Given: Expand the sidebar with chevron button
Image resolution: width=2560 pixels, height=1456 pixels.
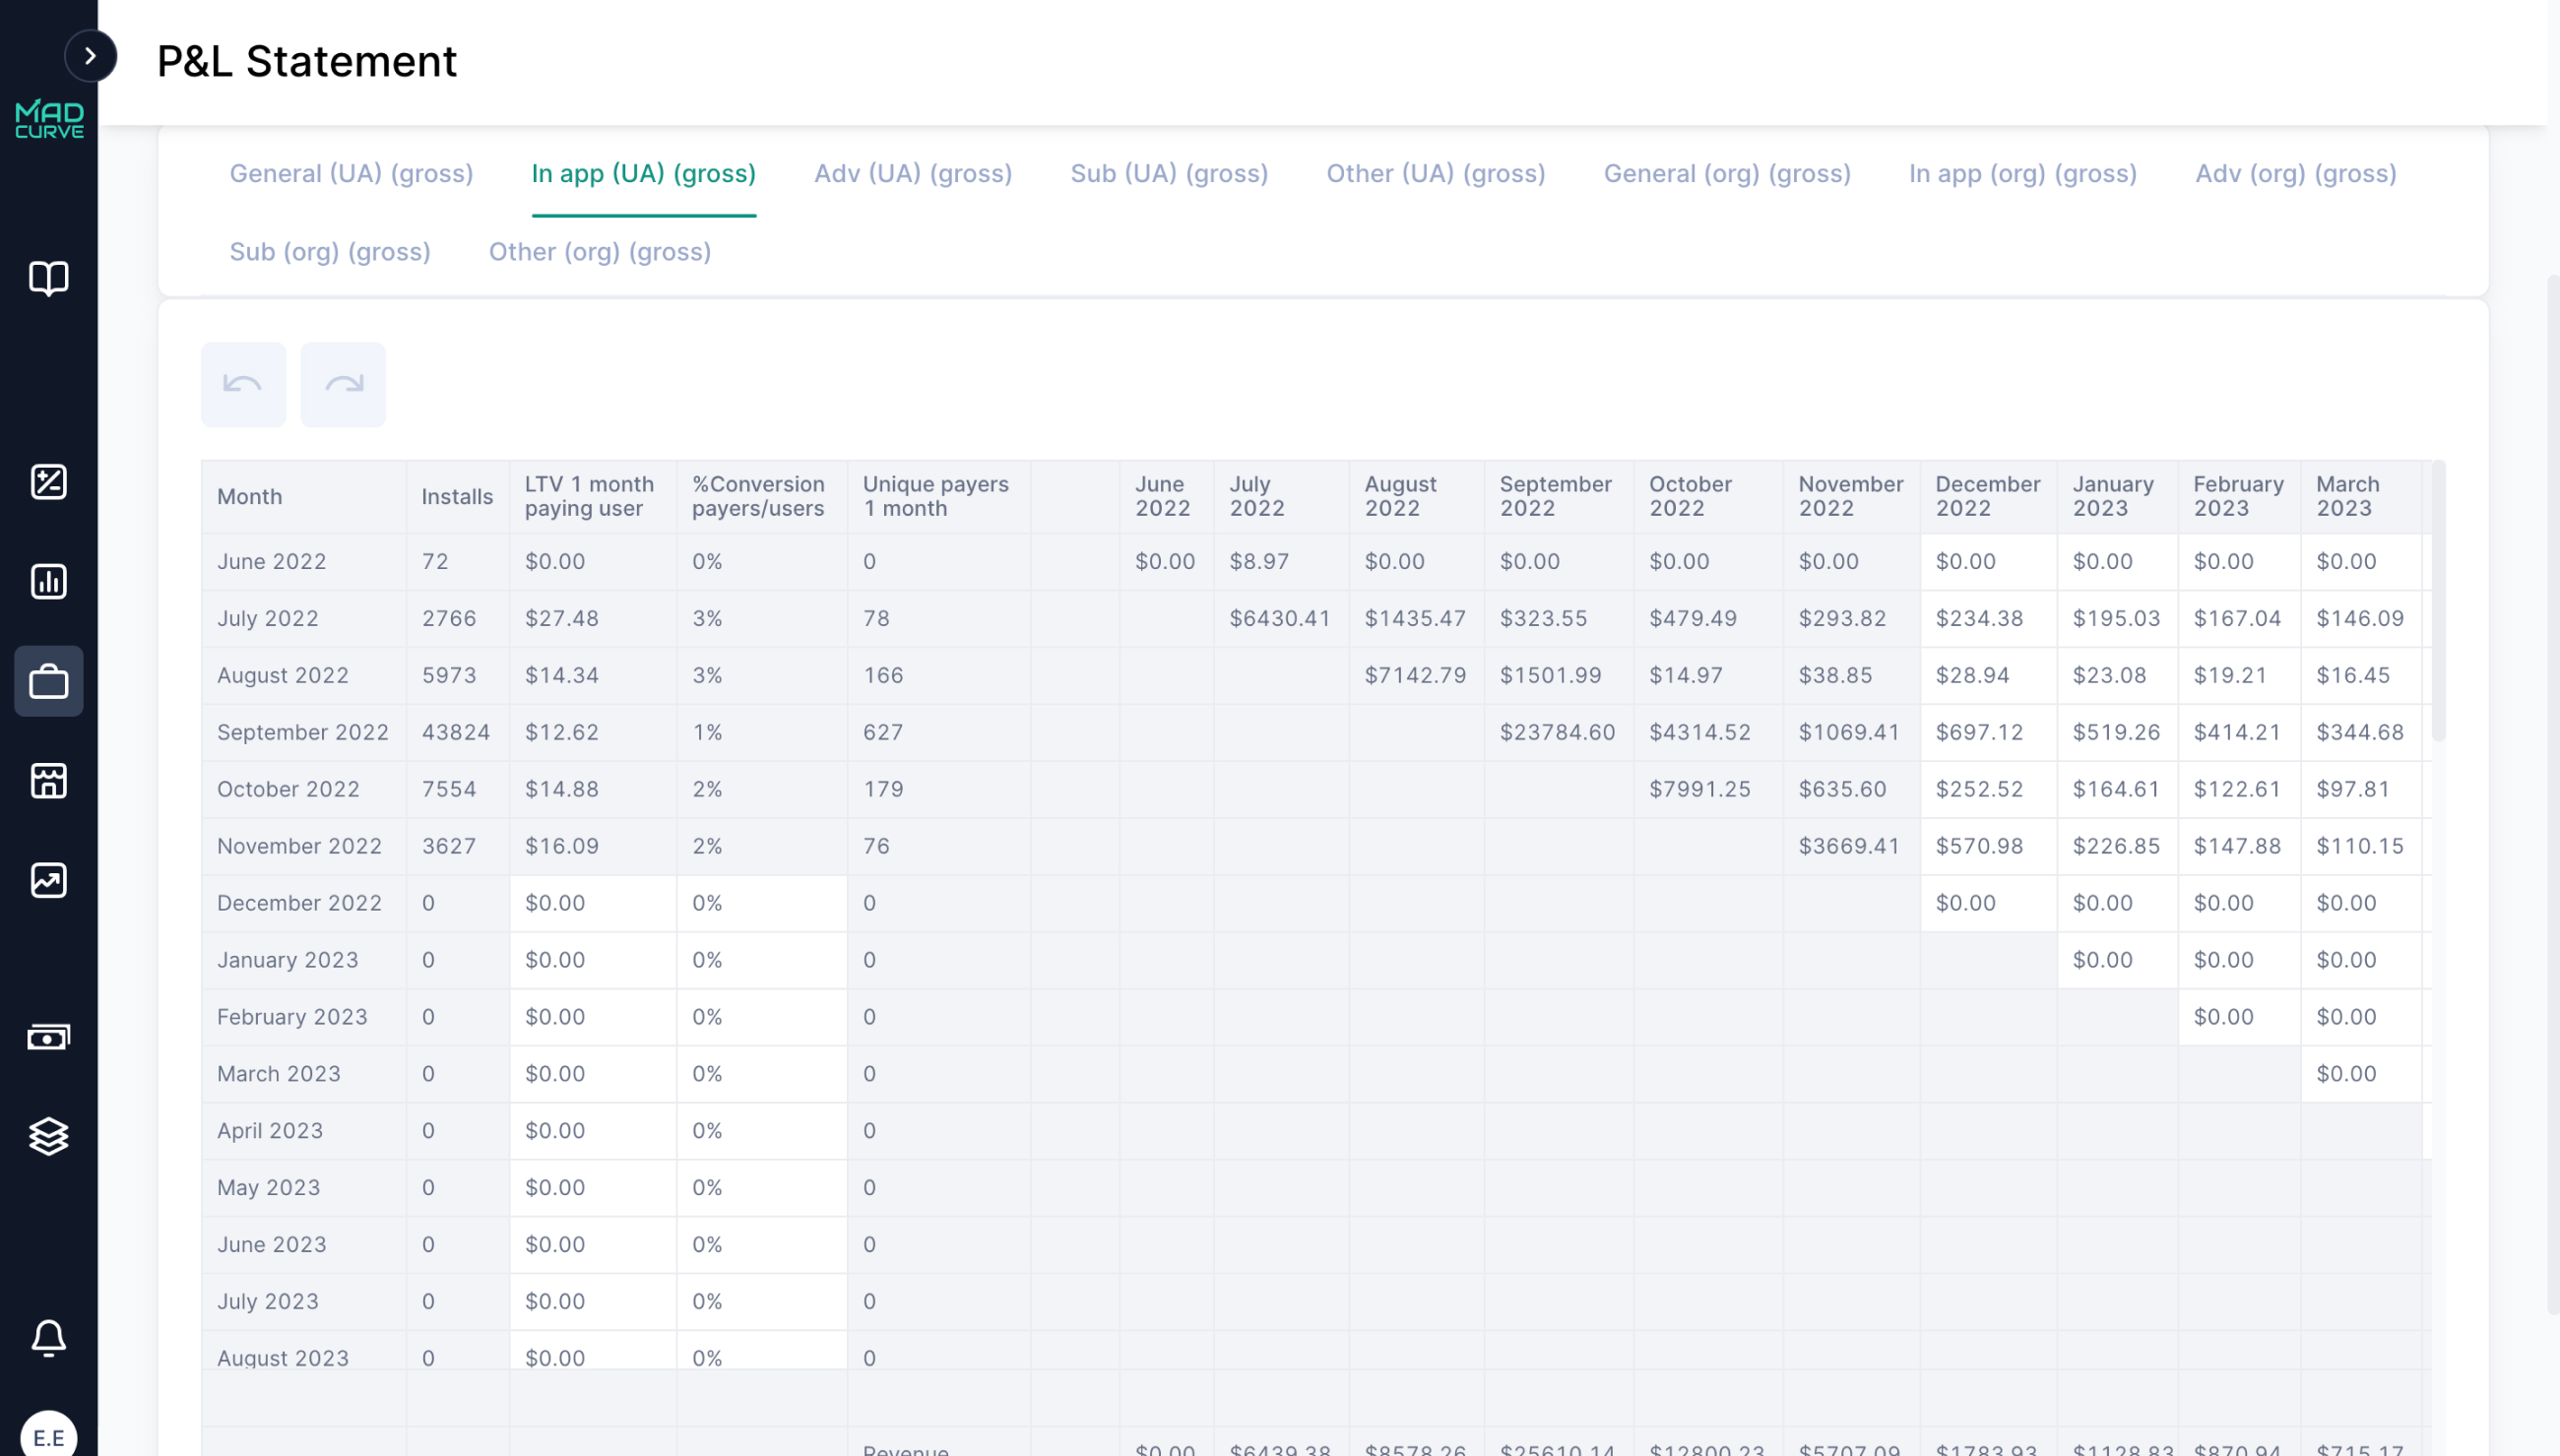Looking at the screenshot, I should (90, 56).
